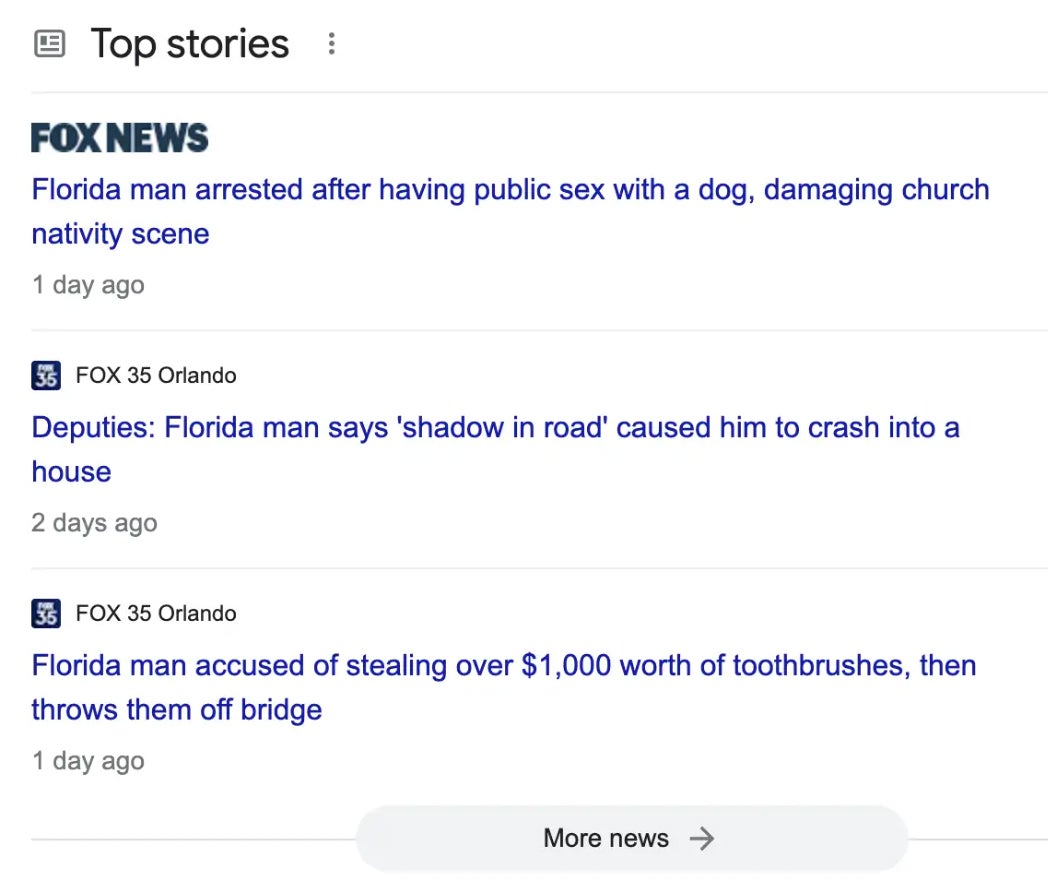Viewport: 1048px width, 896px height.
Task: Click the Top stories heading
Action: (190, 44)
